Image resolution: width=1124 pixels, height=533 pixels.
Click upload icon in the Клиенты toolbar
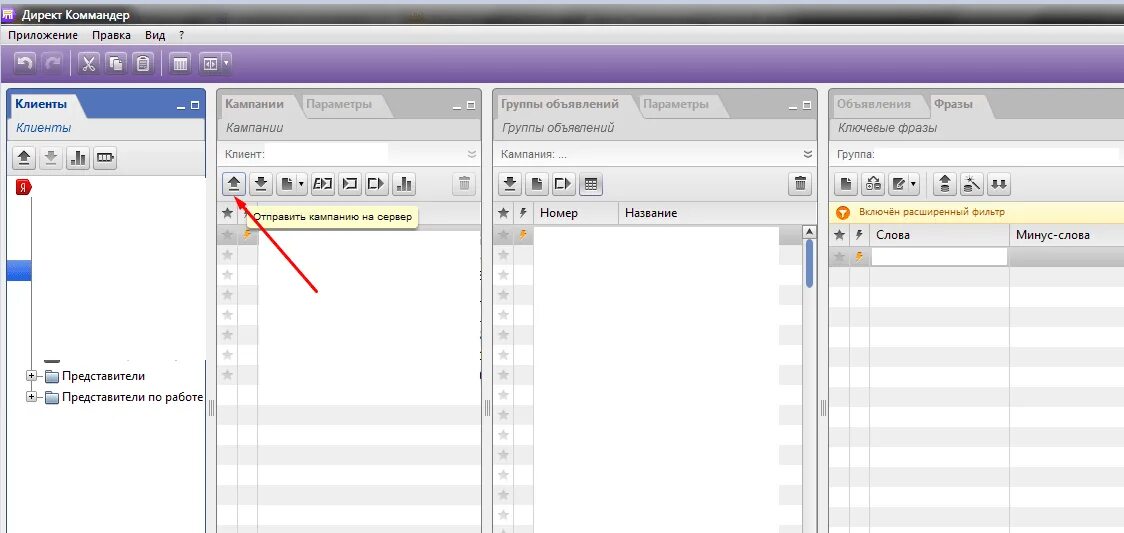[24, 158]
